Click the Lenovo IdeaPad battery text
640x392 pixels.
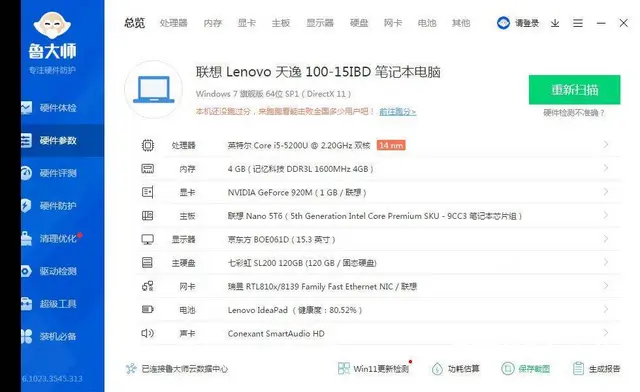click(295, 310)
